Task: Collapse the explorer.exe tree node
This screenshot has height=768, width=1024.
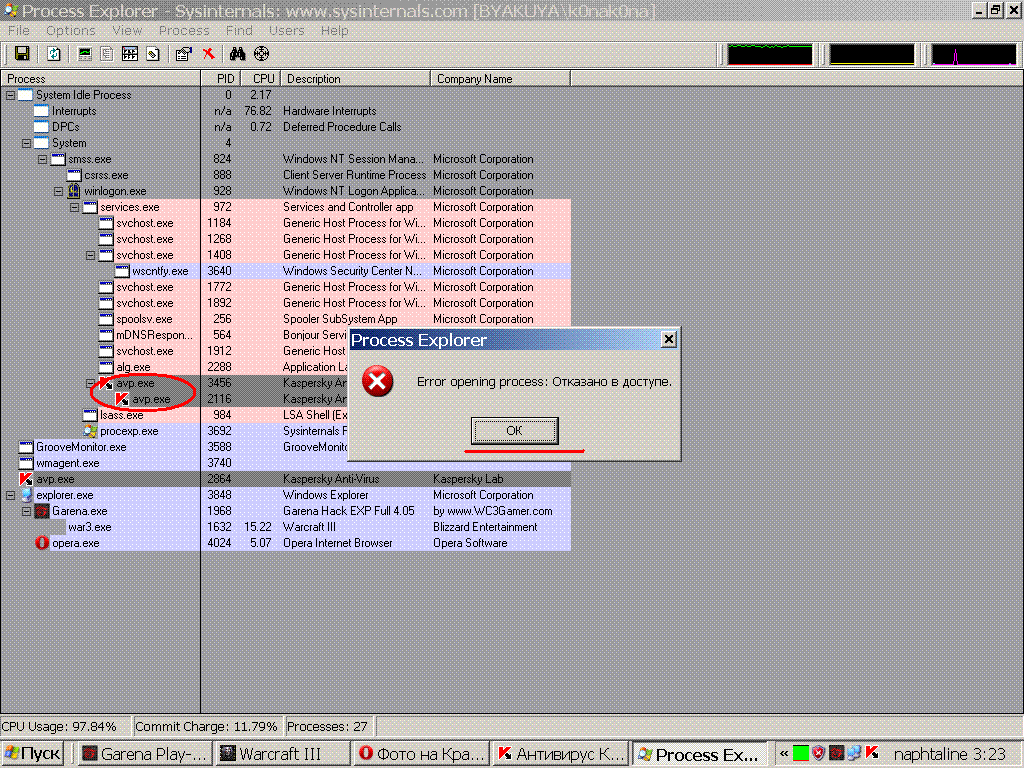Action: pyautogui.click(x=10, y=495)
